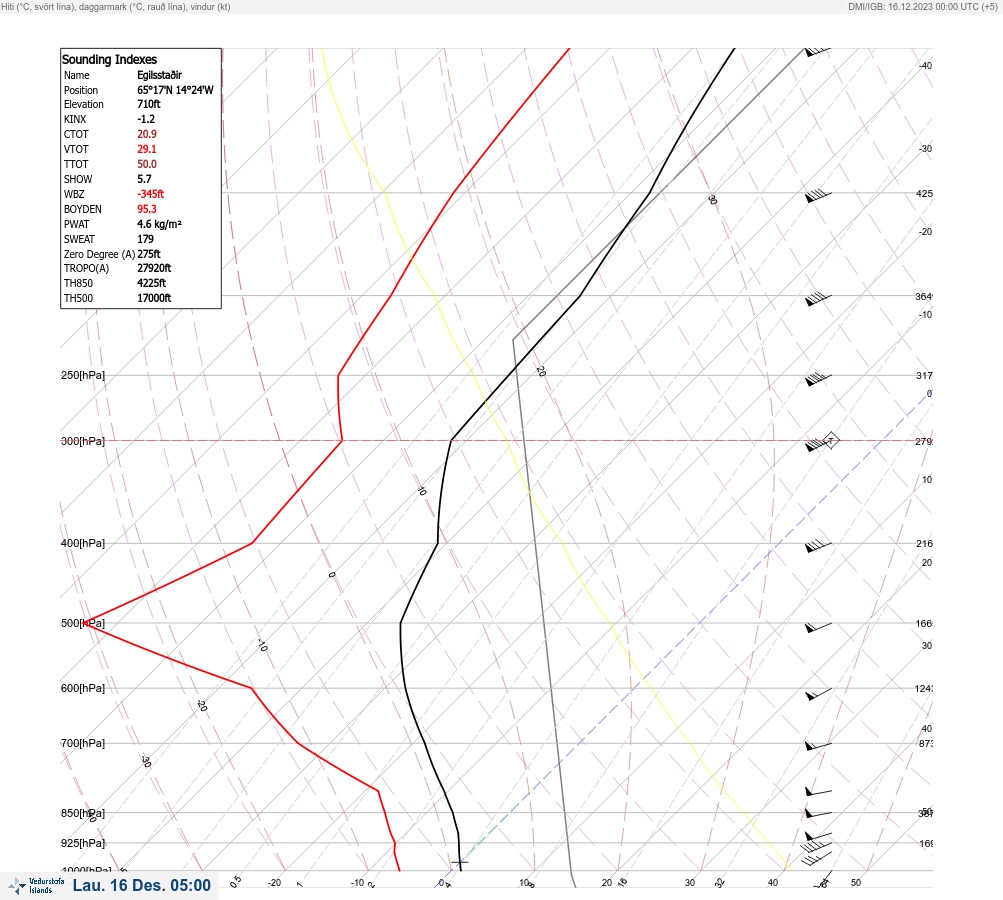This screenshot has height=900, width=1003.
Task: Click the TTOT value '50.0'
Action: pyautogui.click(x=146, y=164)
